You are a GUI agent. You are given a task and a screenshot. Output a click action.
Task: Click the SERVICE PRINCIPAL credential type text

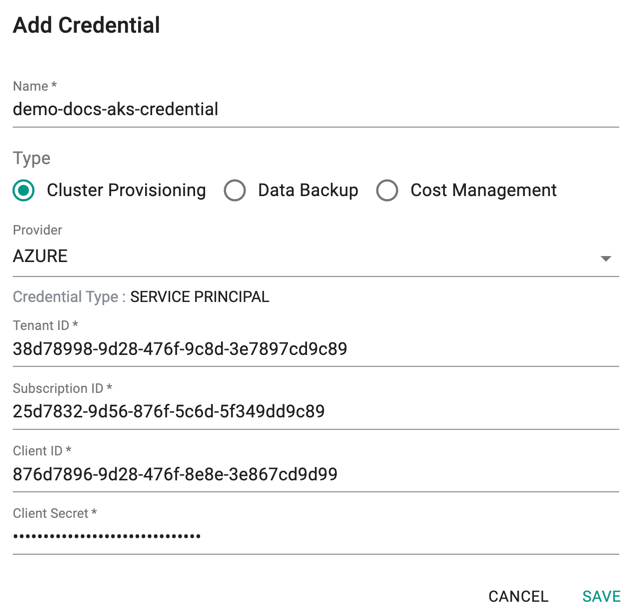point(199,297)
